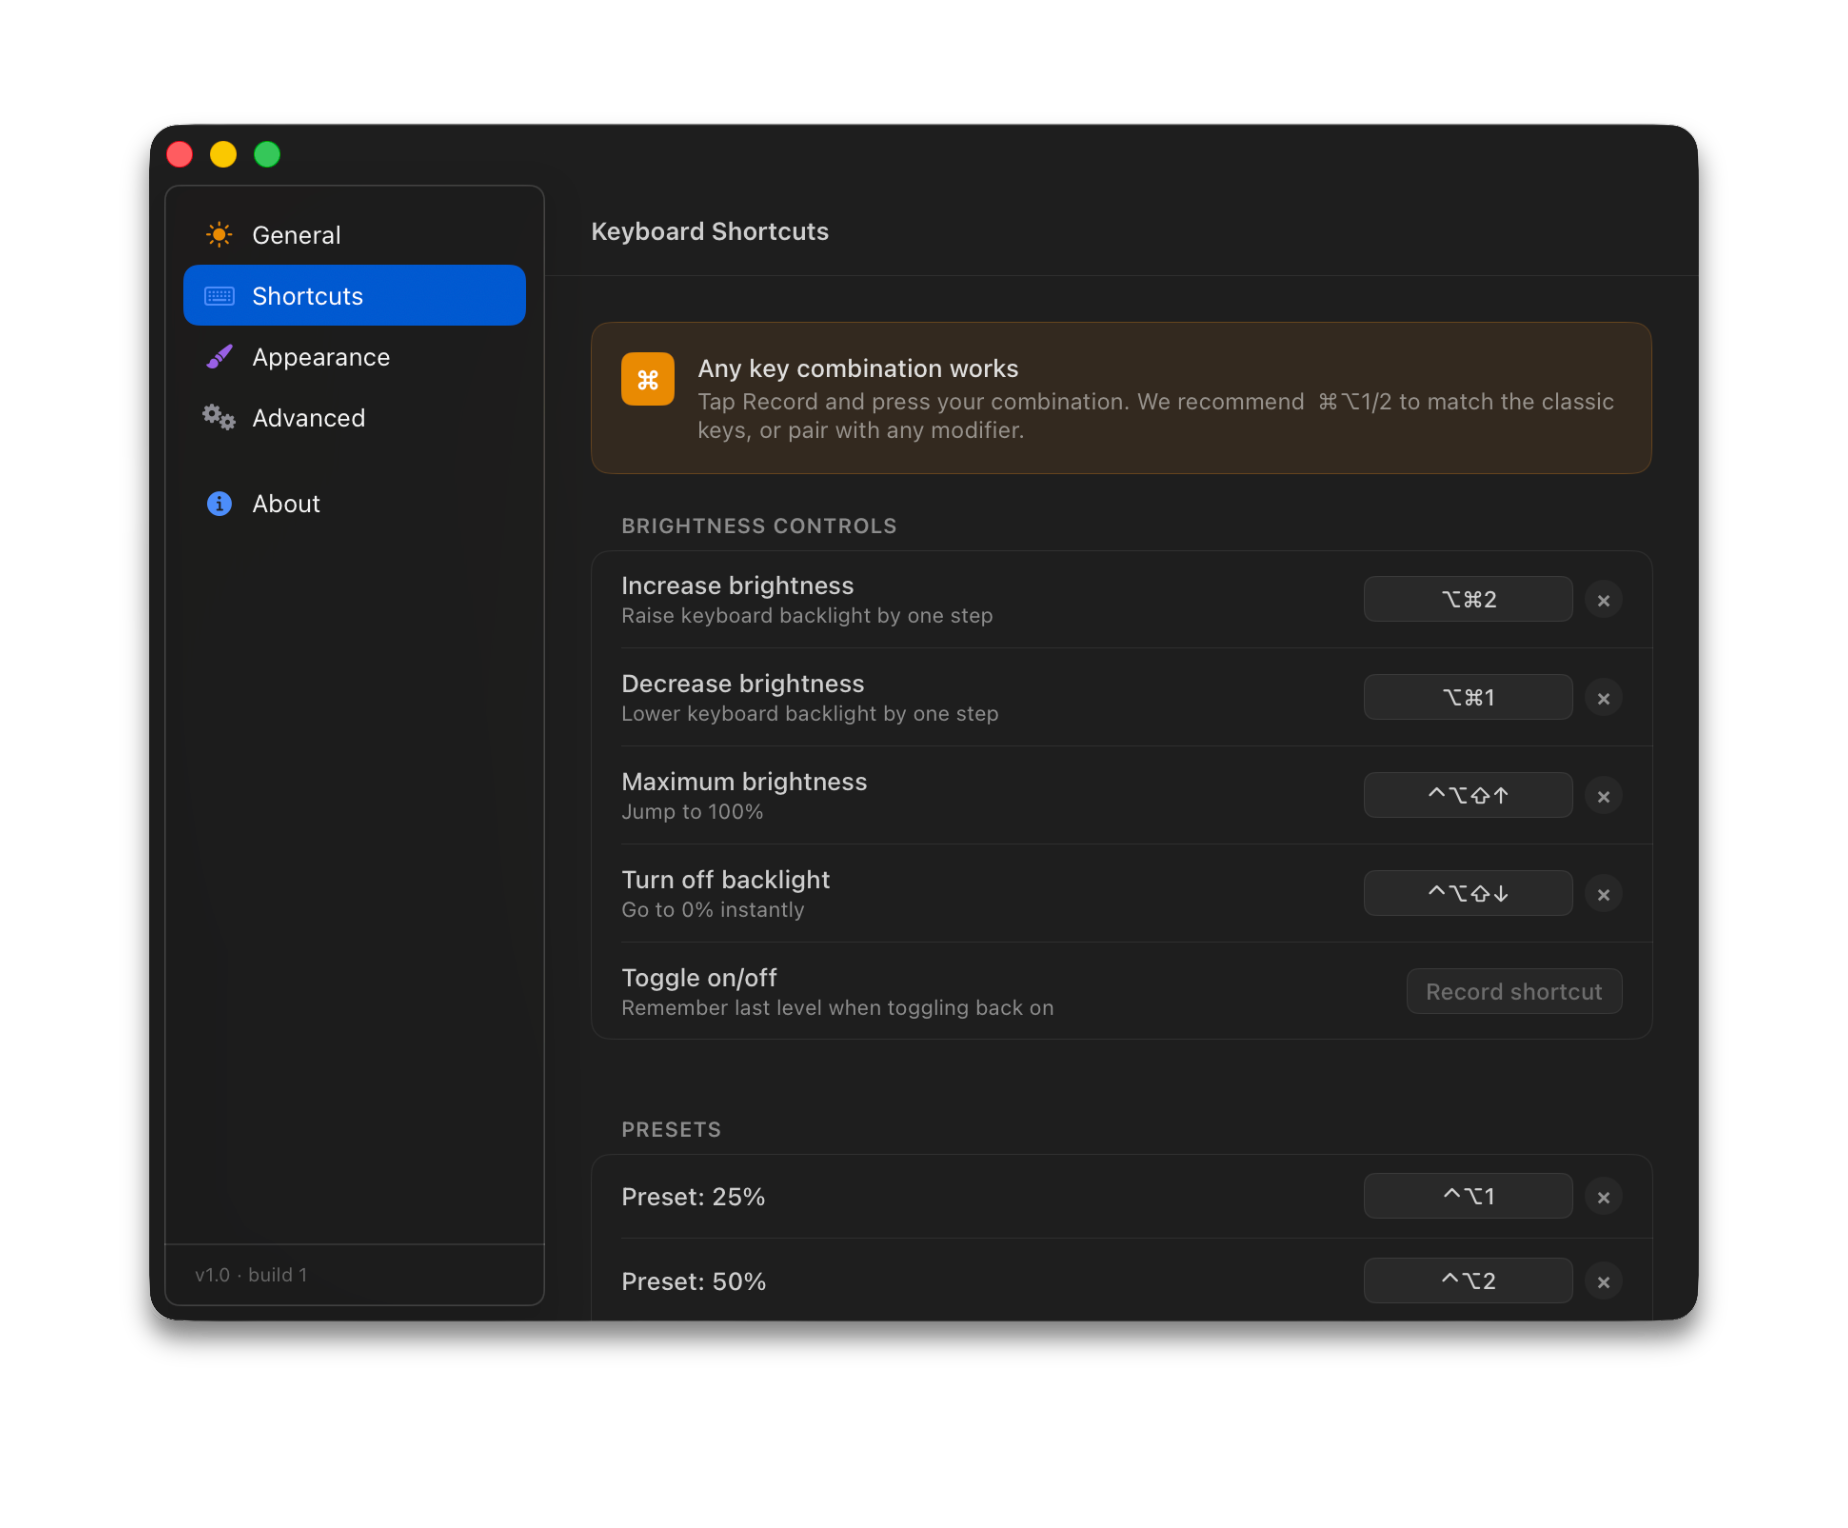Click the 'Decrease brightness' label
Viewport: 1848px width, 1528px height.
pyautogui.click(x=743, y=684)
